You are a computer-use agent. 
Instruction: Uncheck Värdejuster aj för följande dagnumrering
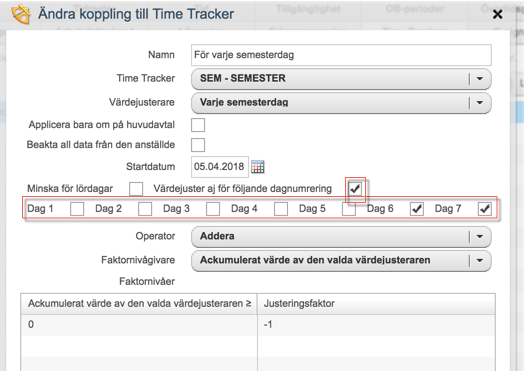(355, 189)
